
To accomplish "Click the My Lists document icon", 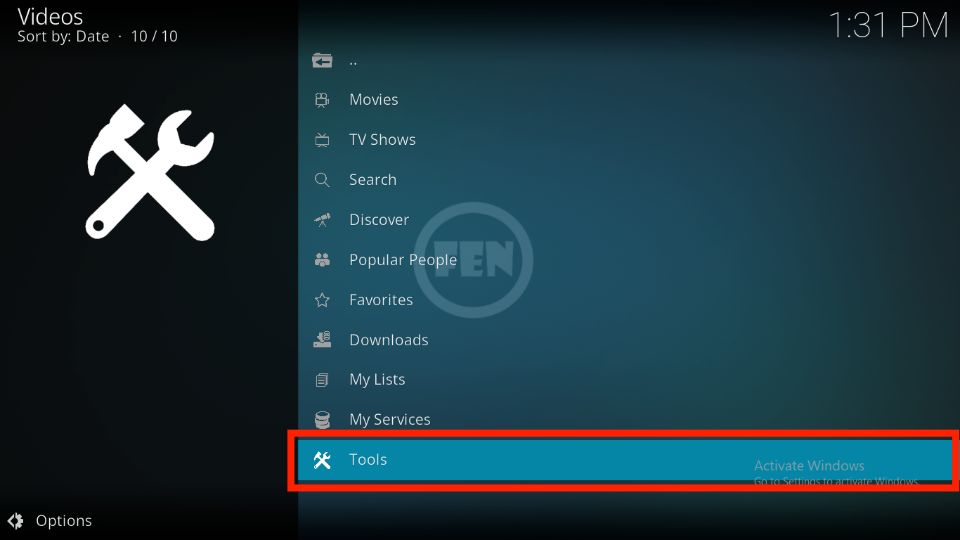I will [x=322, y=380].
